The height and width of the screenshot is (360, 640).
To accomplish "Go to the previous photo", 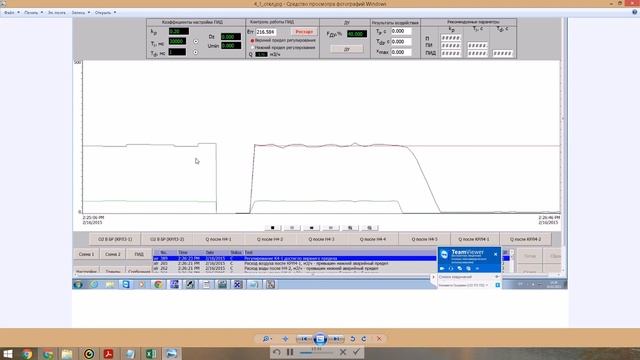I will [304, 339].
